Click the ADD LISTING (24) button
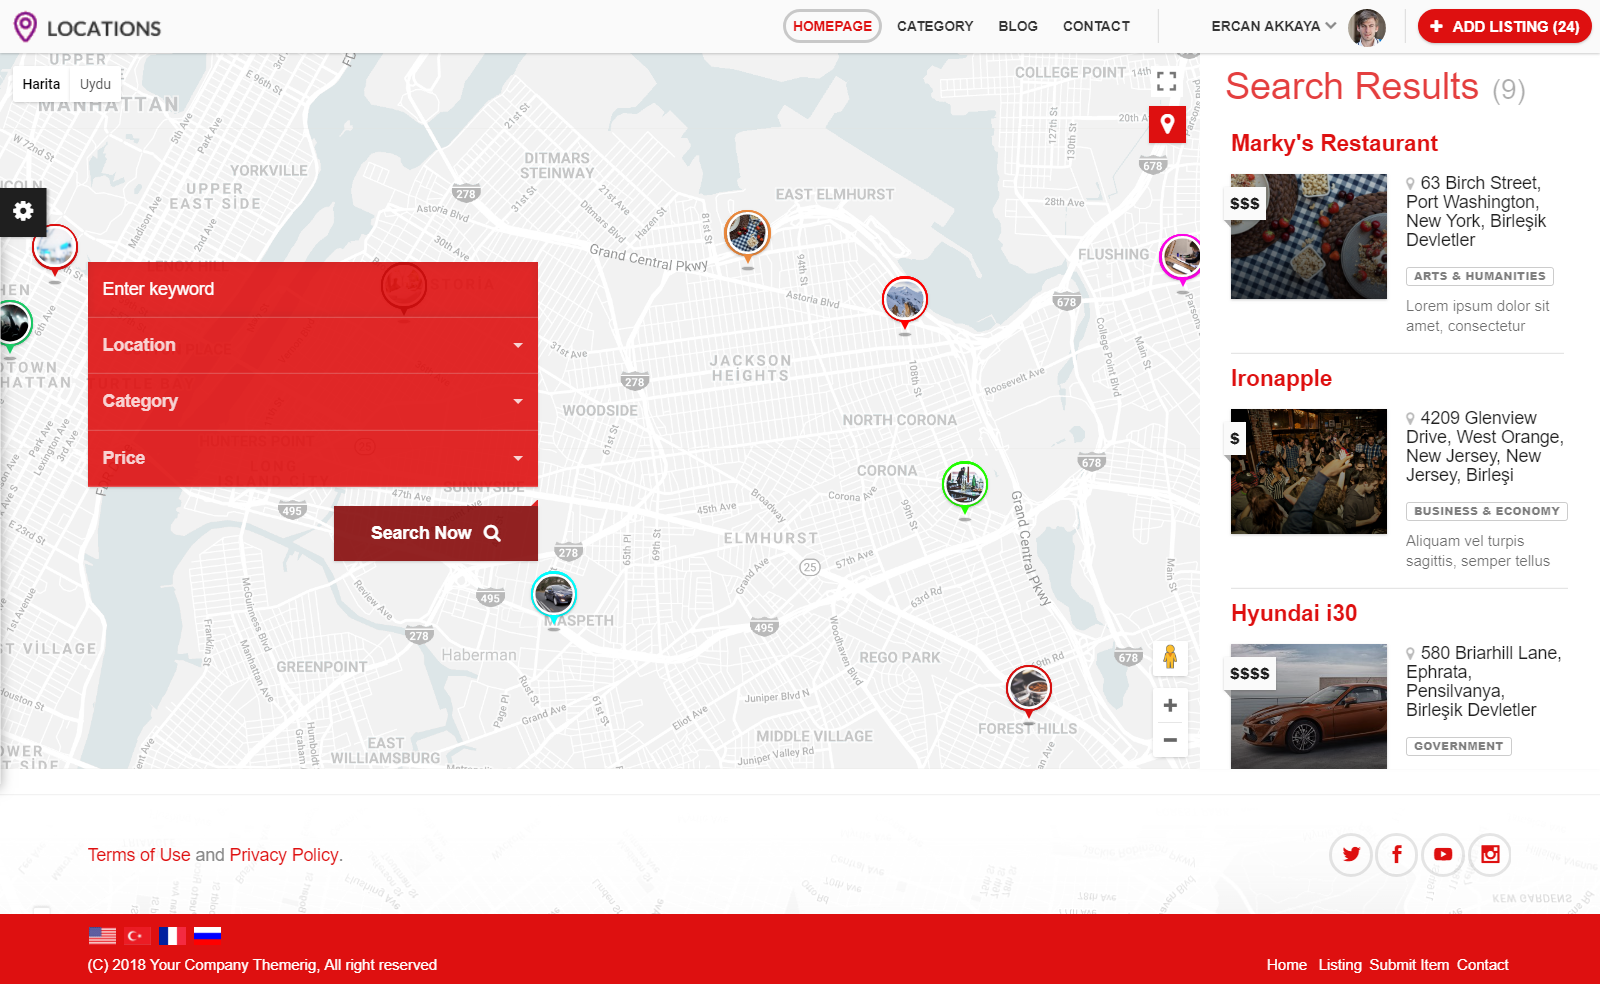 coord(1504,26)
